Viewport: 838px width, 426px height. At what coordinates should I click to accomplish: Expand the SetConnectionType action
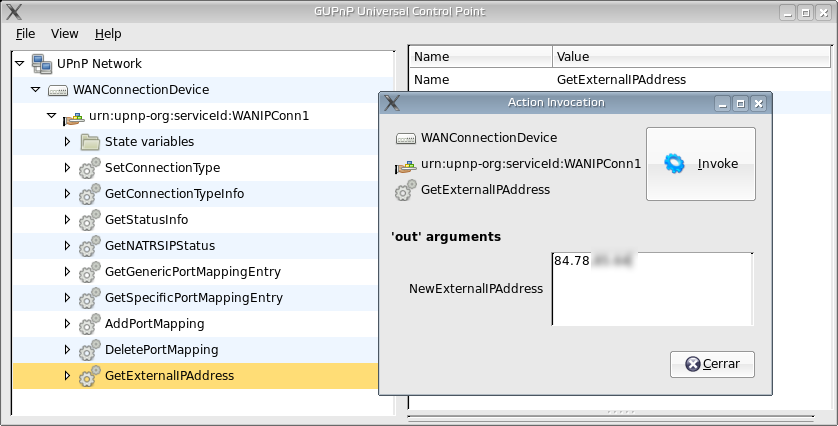tap(67, 167)
